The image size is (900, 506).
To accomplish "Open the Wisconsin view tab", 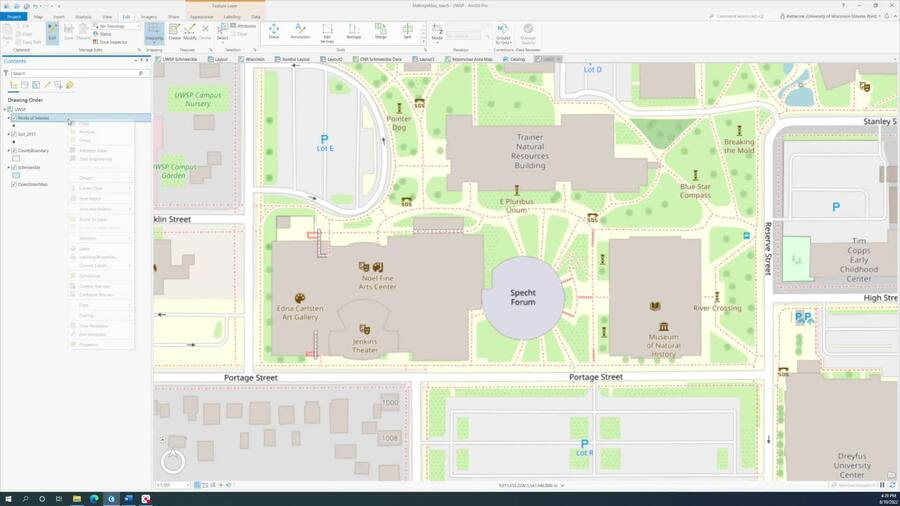I will 252,59.
